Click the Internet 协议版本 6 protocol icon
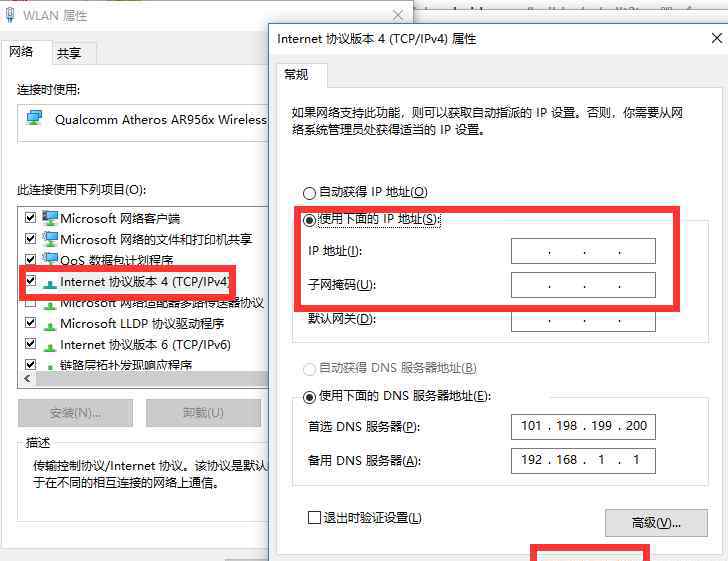Screen dimensions: 728x561 [50, 345]
